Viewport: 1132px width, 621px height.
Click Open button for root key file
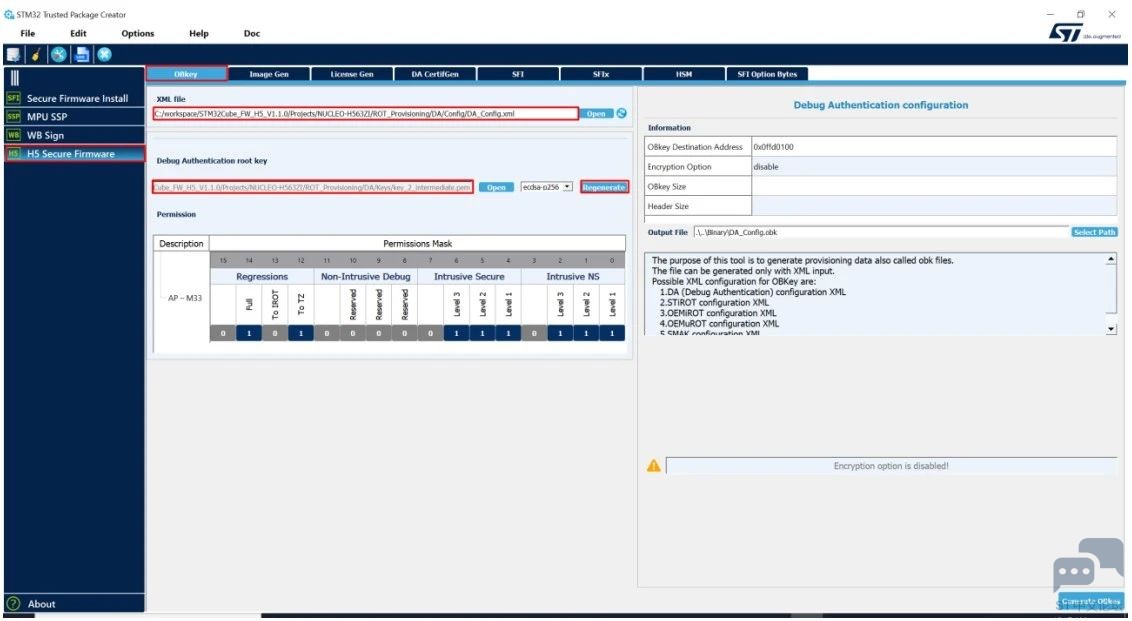[x=496, y=187]
